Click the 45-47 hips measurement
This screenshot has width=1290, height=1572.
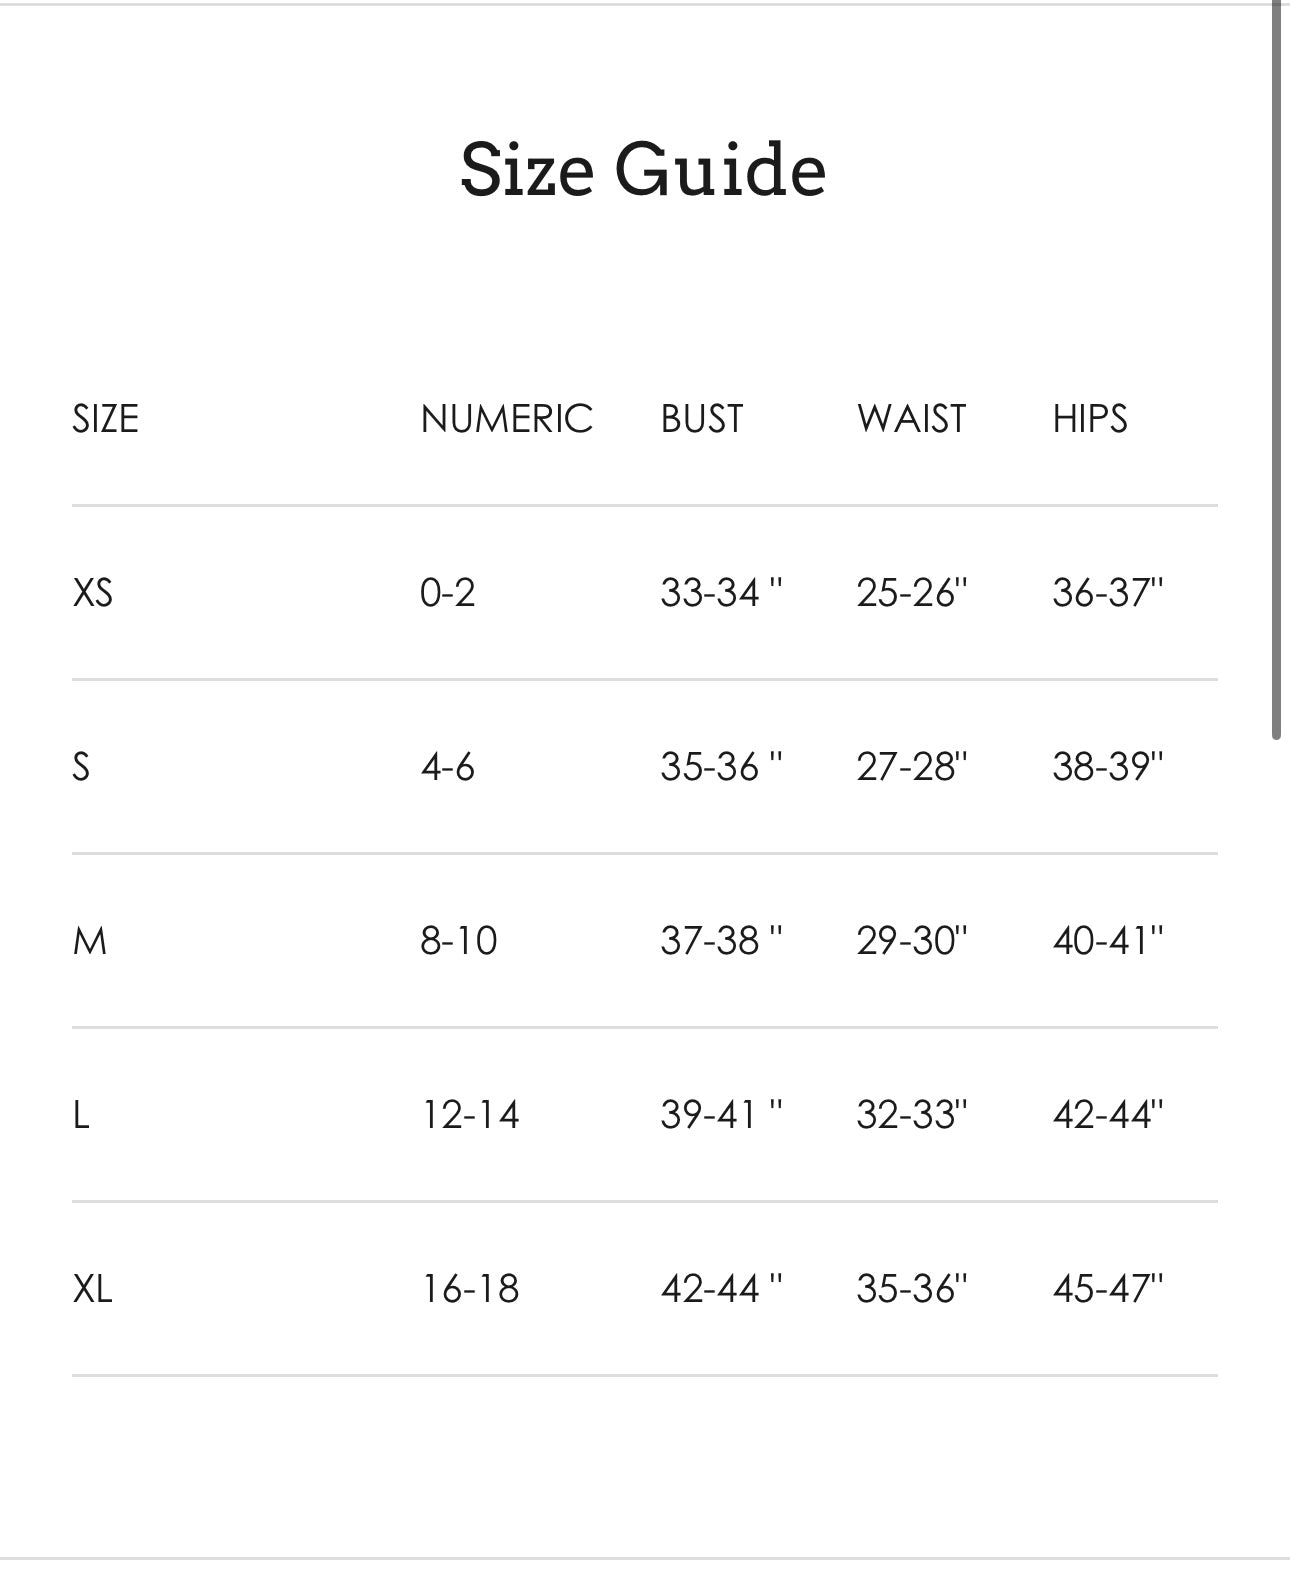(1108, 1288)
